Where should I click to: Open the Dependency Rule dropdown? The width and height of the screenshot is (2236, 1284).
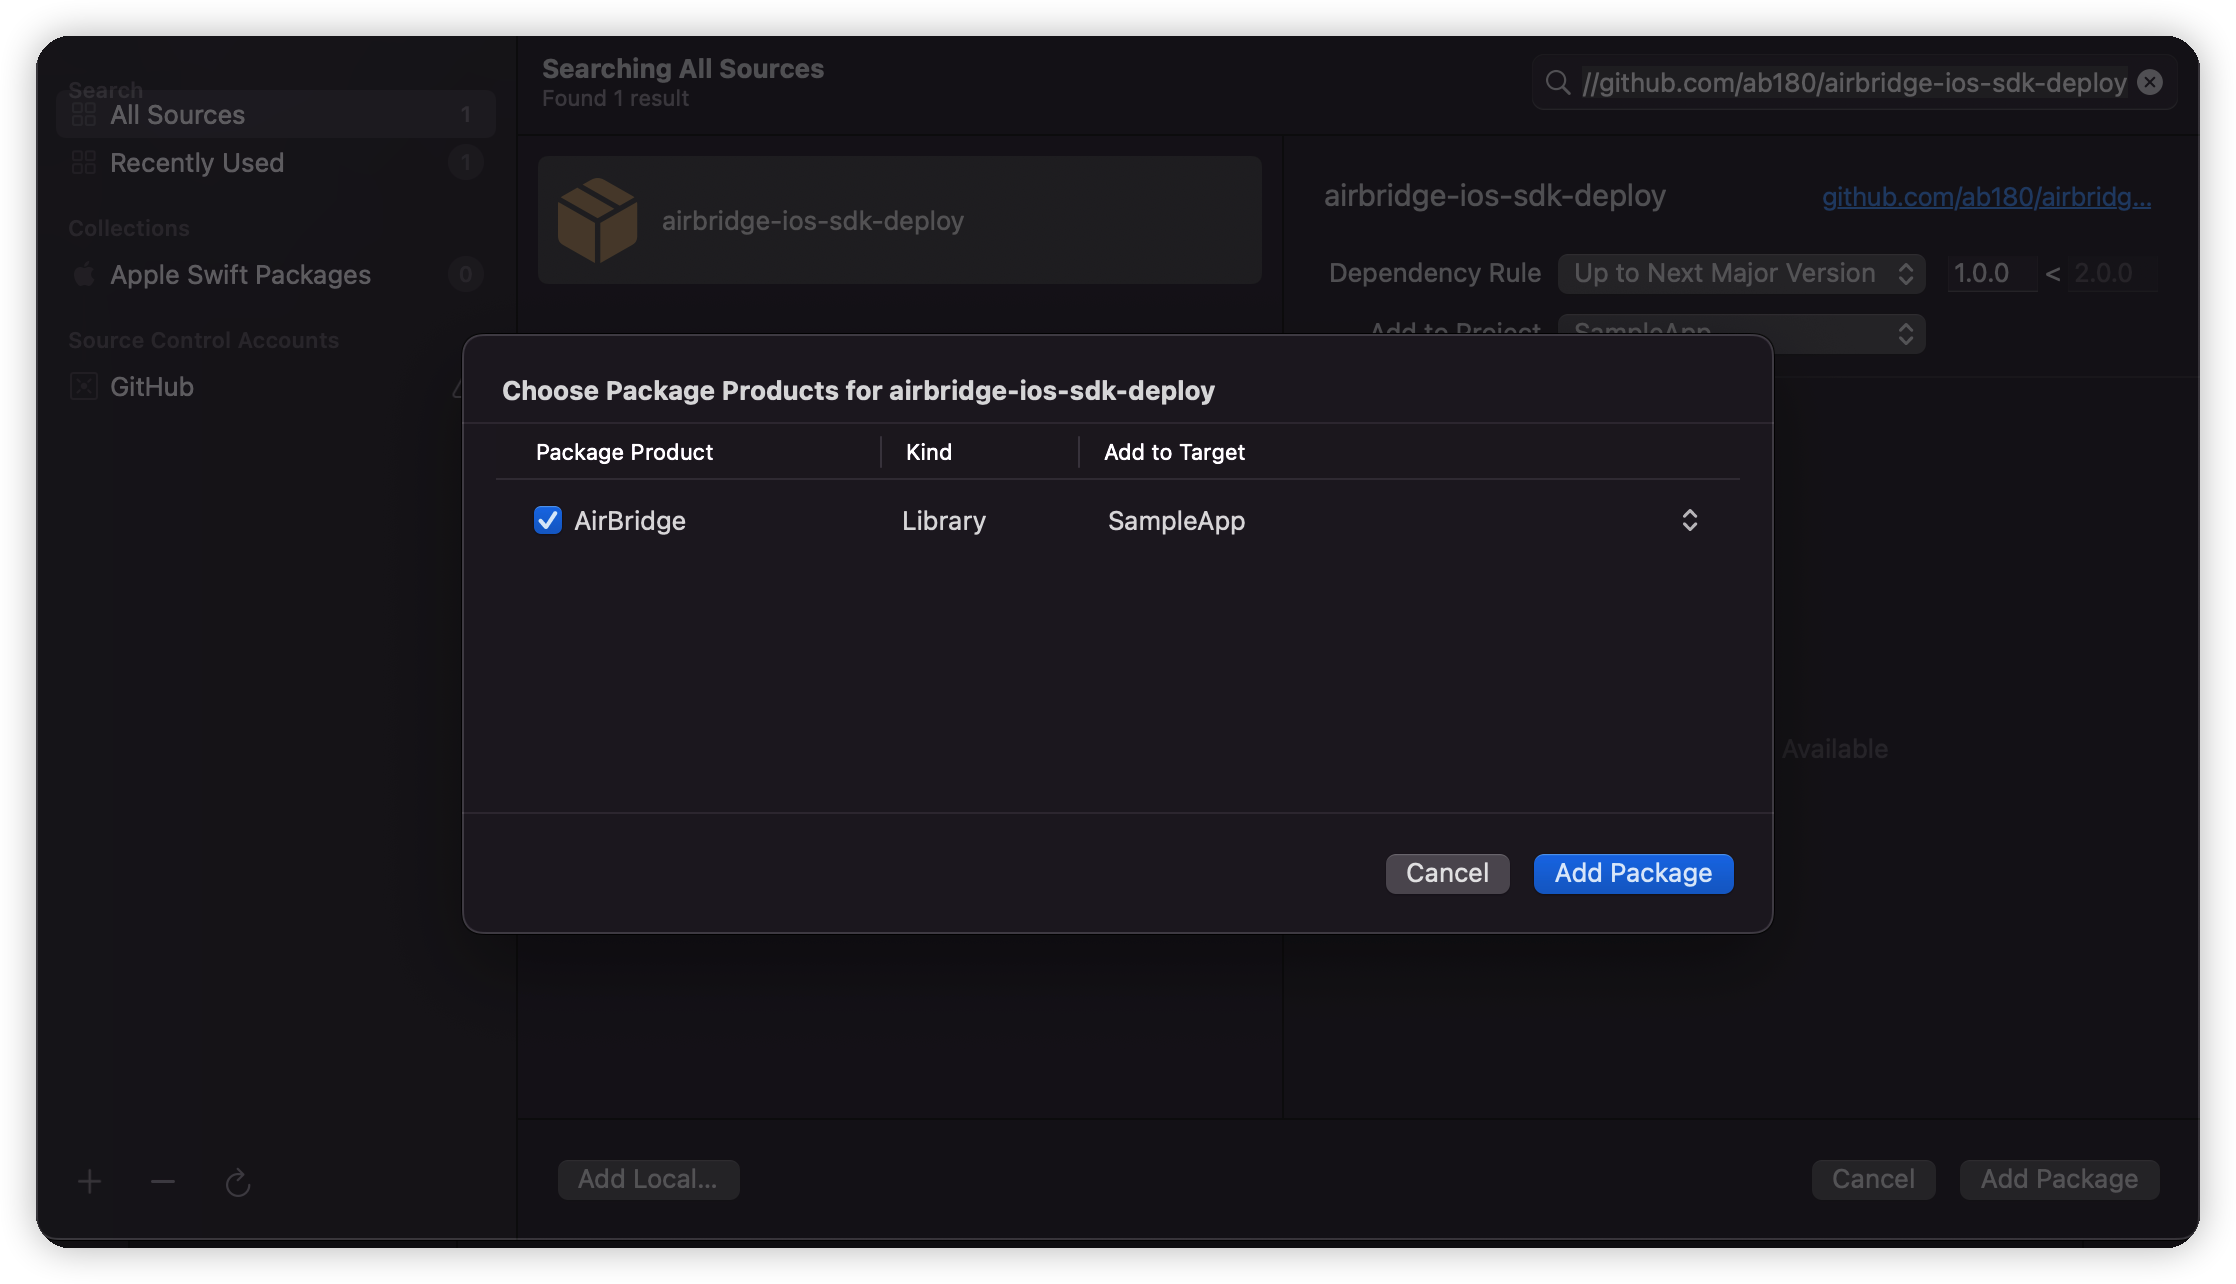(1741, 273)
